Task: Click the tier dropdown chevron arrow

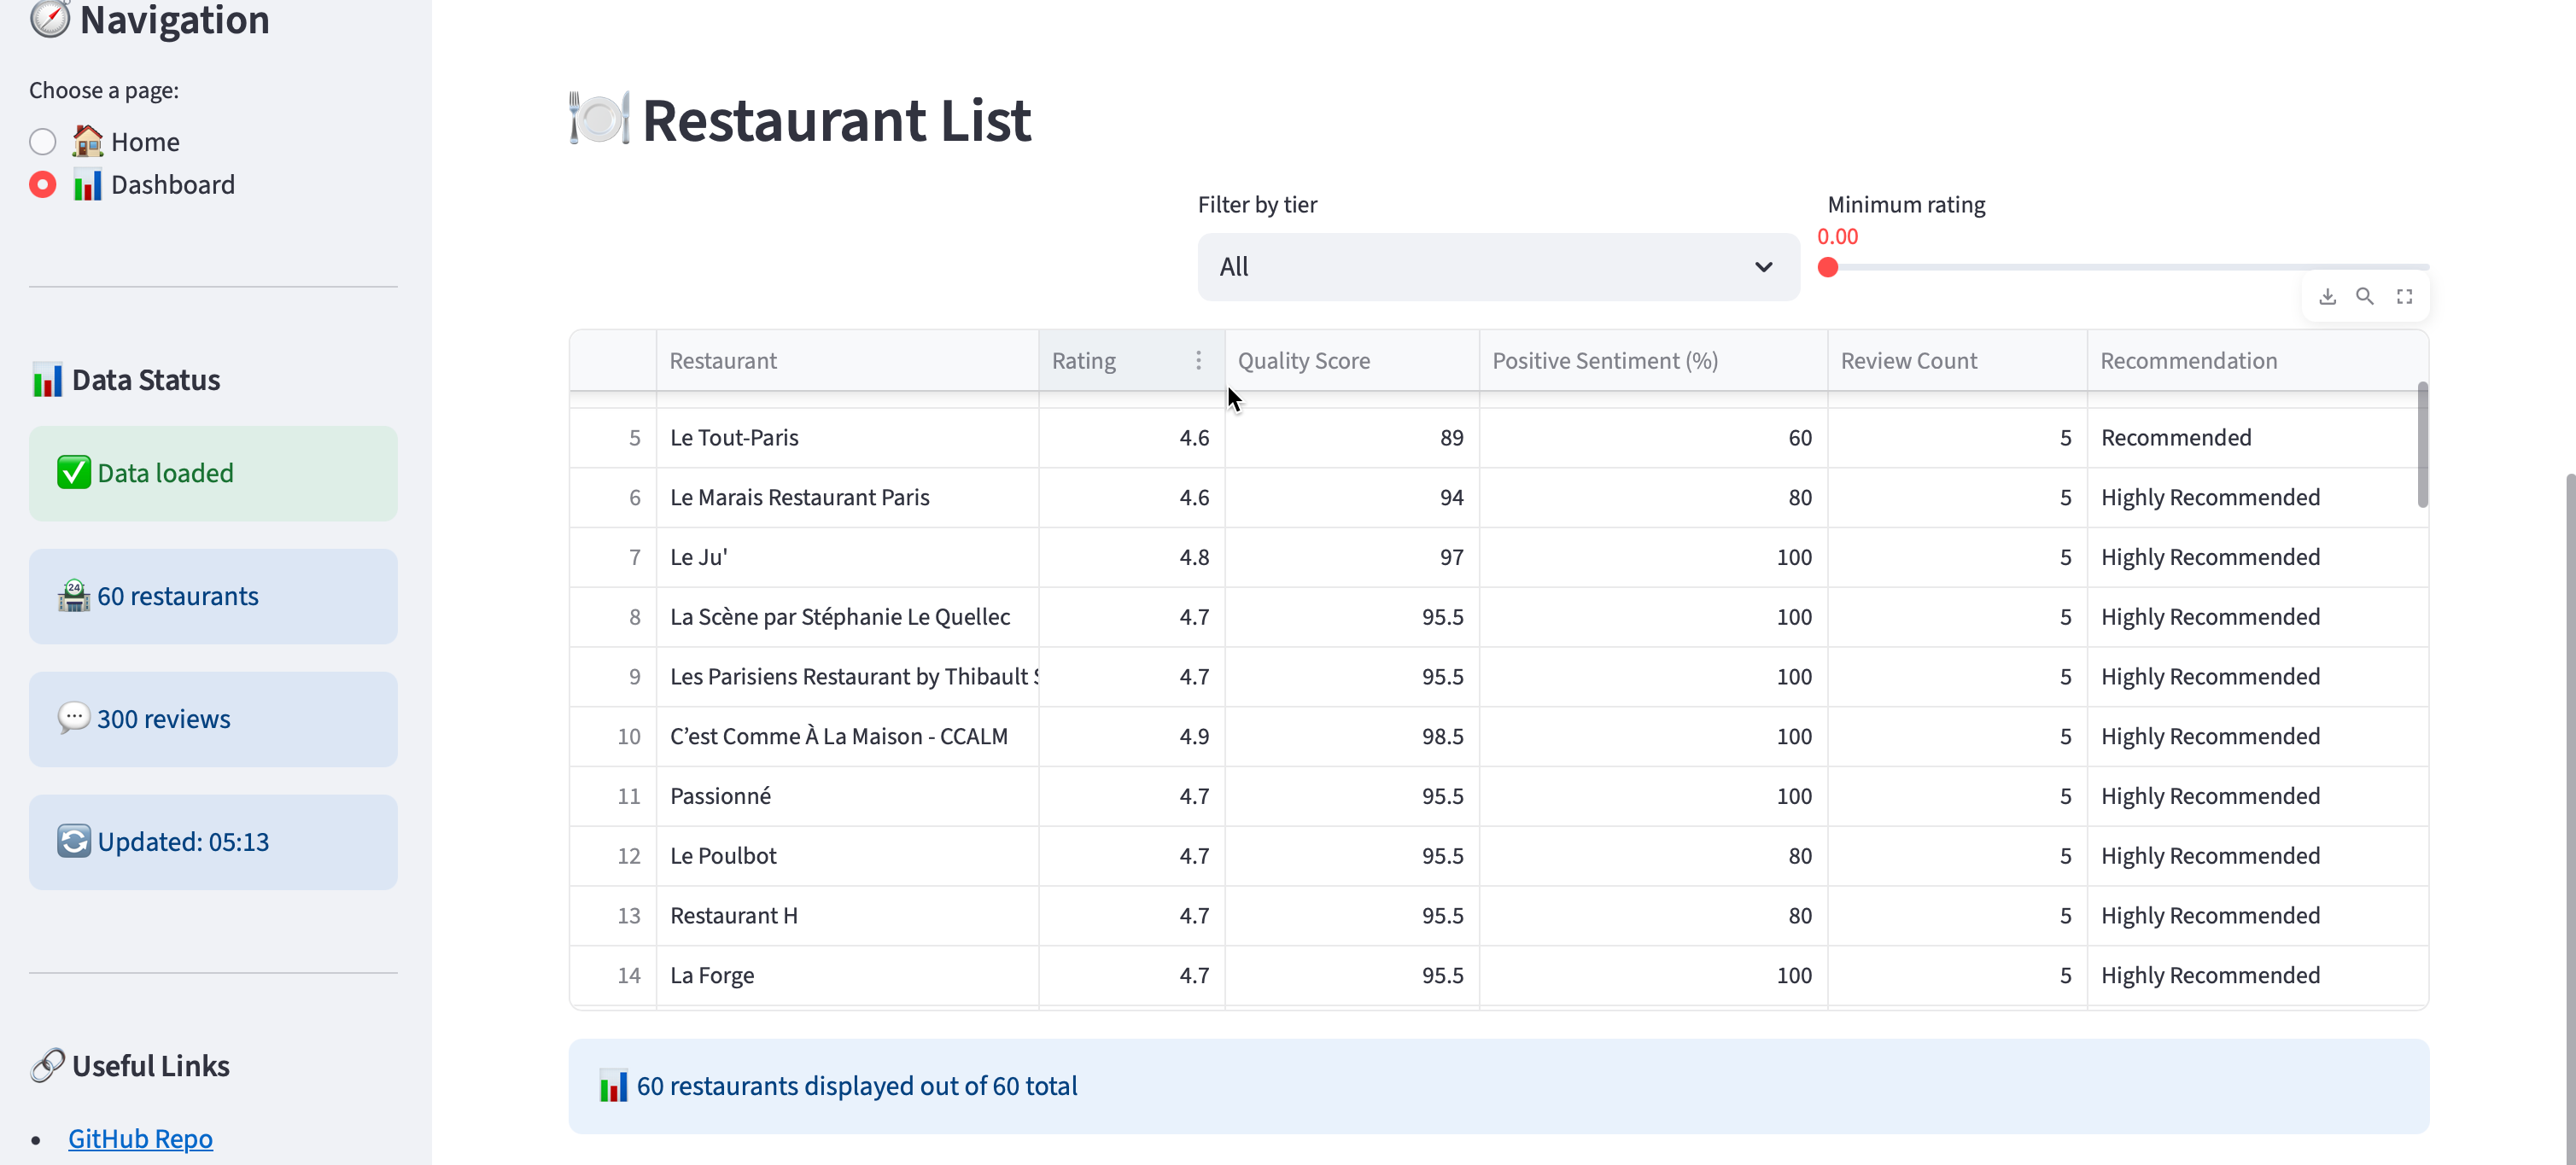Action: [1763, 267]
